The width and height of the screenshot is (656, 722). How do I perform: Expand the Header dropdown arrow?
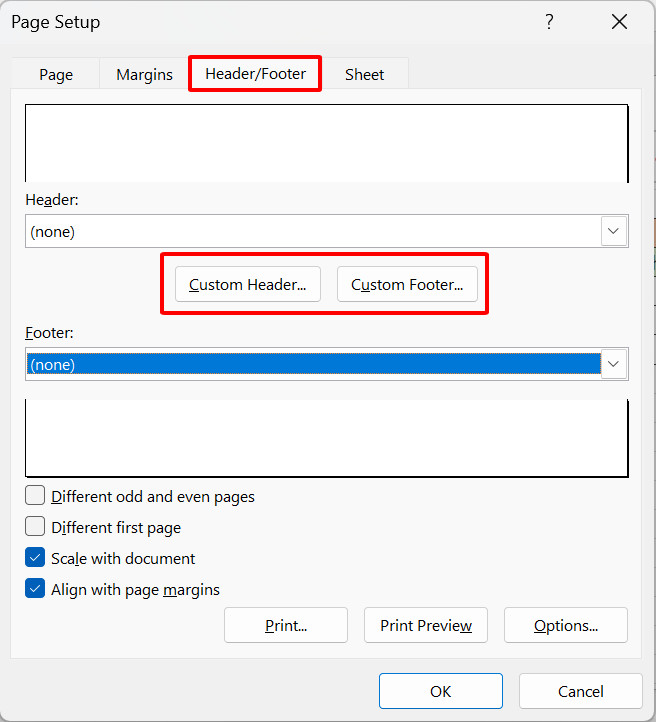coord(614,231)
